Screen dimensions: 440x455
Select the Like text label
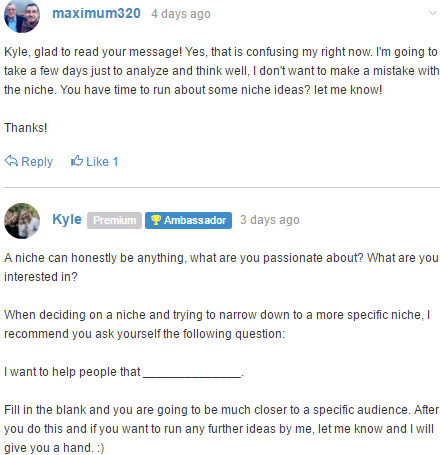click(x=97, y=162)
